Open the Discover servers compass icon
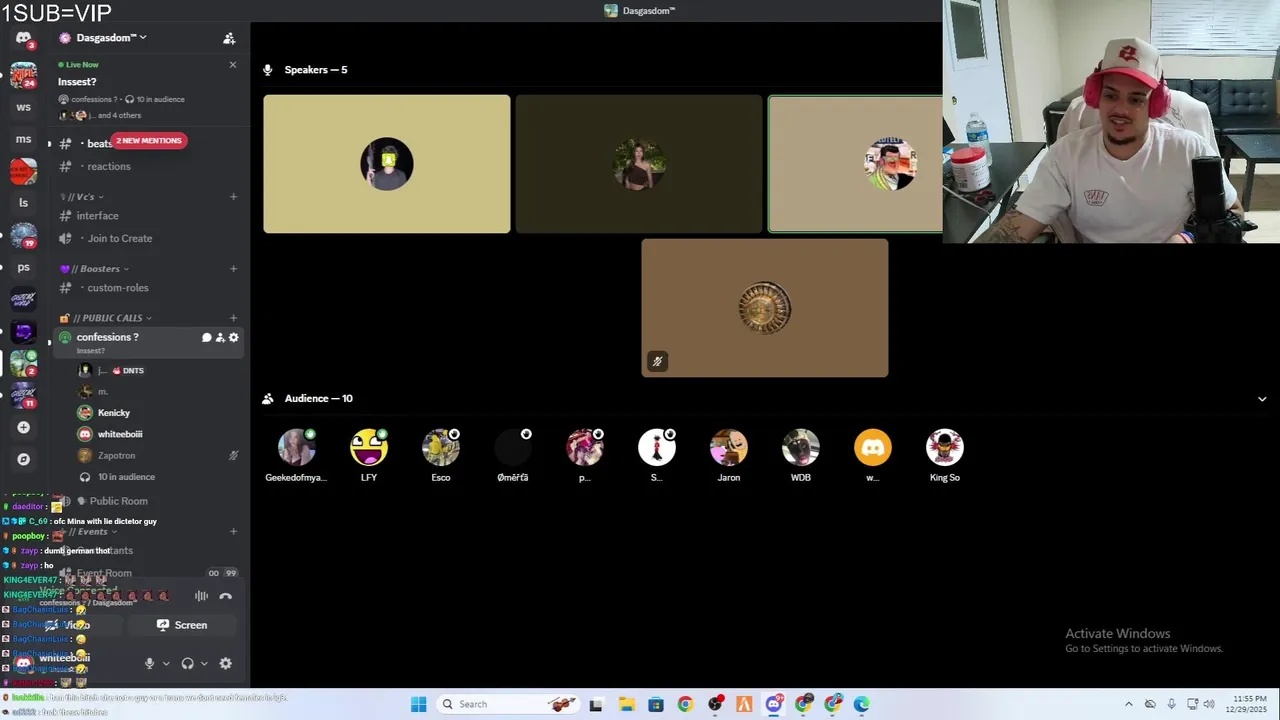Viewport: 1280px width, 720px height. click(x=23, y=459)
